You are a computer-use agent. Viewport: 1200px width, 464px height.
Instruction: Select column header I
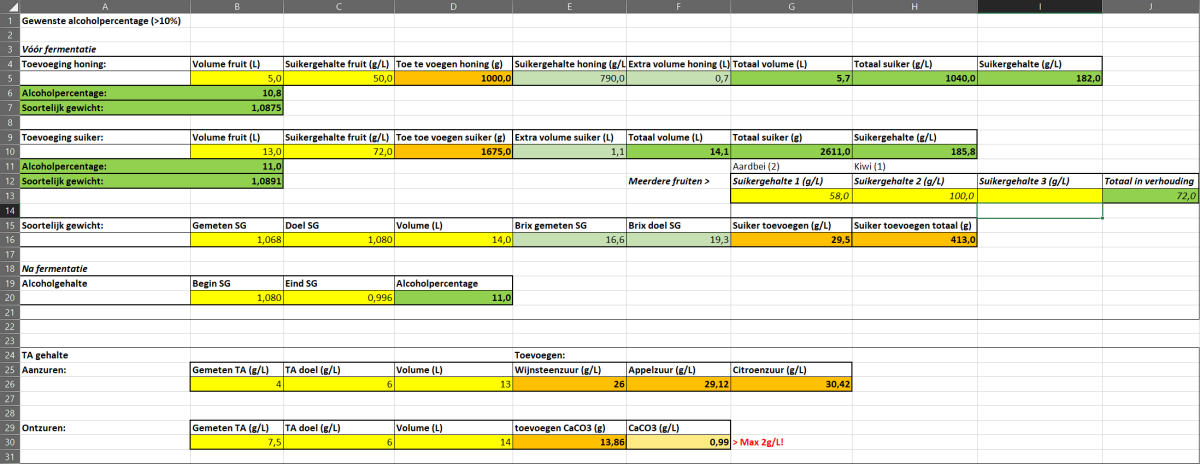pos(1039,6)
